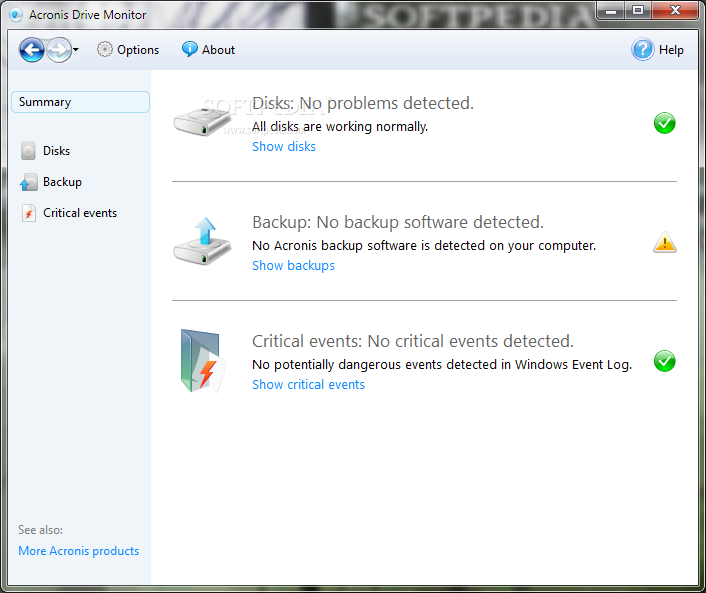Viewport: 706px width, 593px height.
Task: Open the Backup sidebar label
Action: 62,182
